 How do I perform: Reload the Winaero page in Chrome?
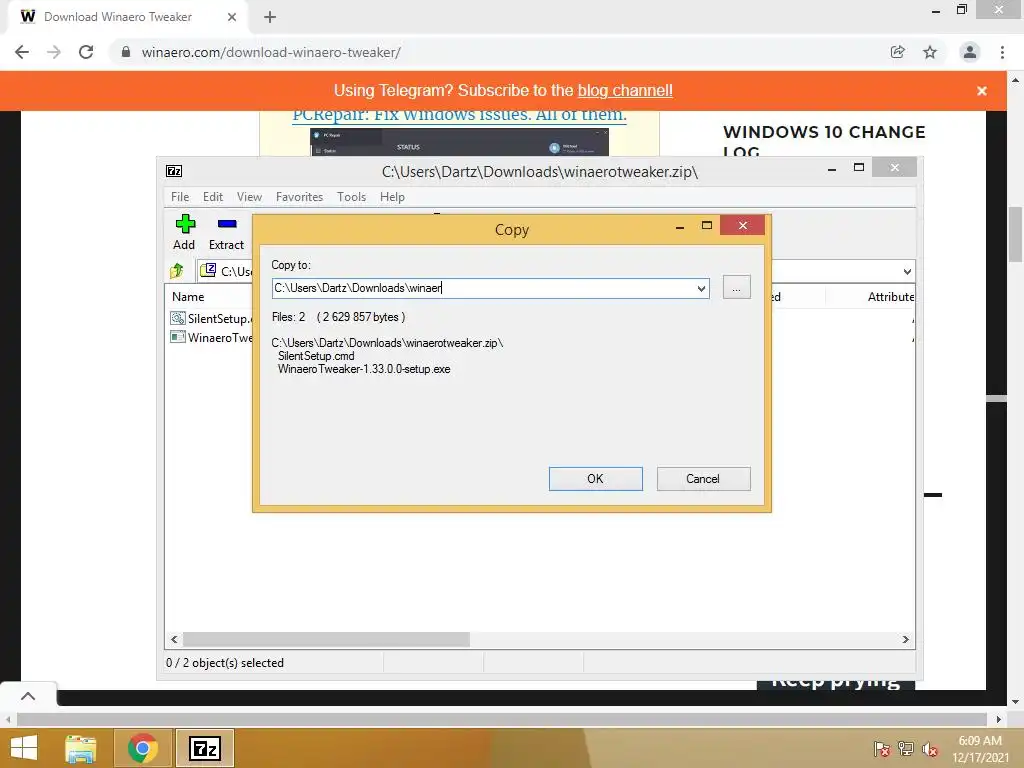[86, 52]
